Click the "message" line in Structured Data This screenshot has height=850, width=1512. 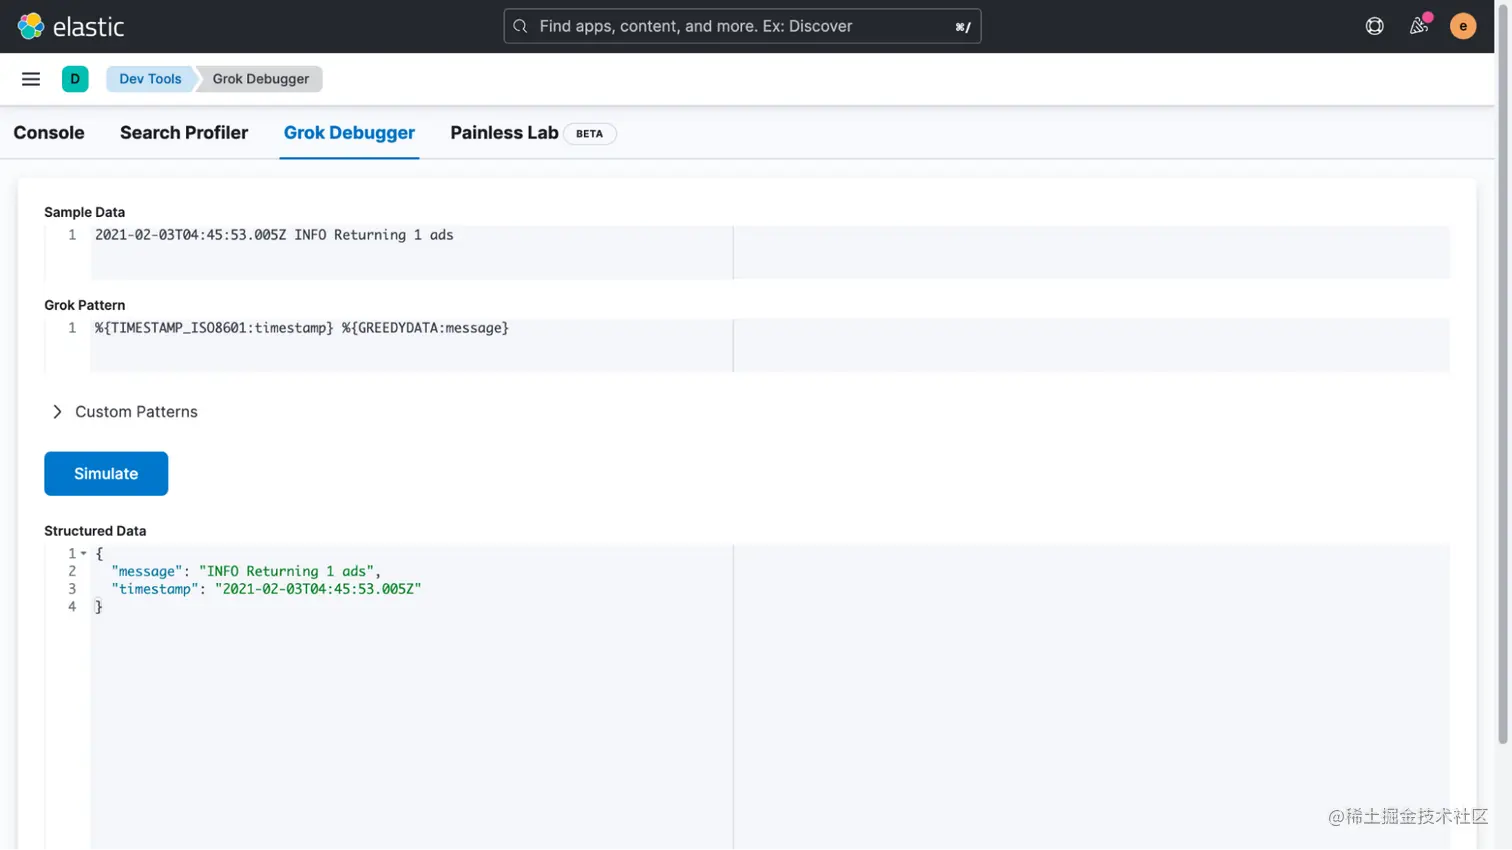[x=246, y=572]
